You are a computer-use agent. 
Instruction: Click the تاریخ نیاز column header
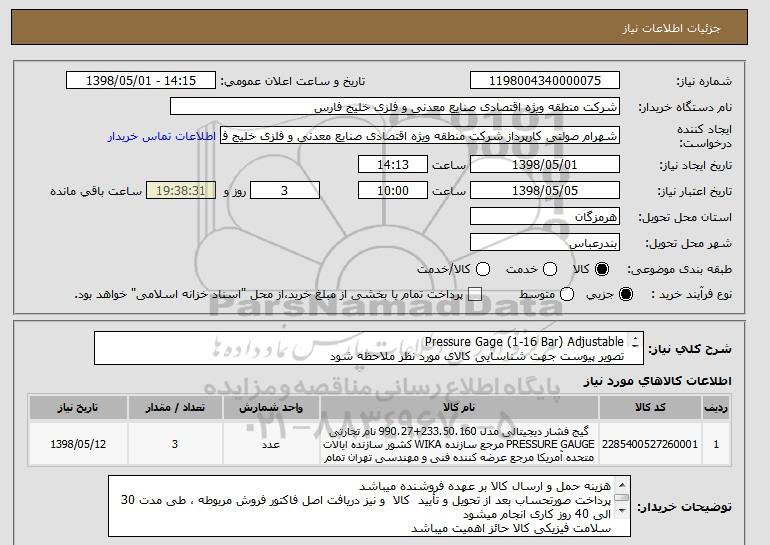78,408
